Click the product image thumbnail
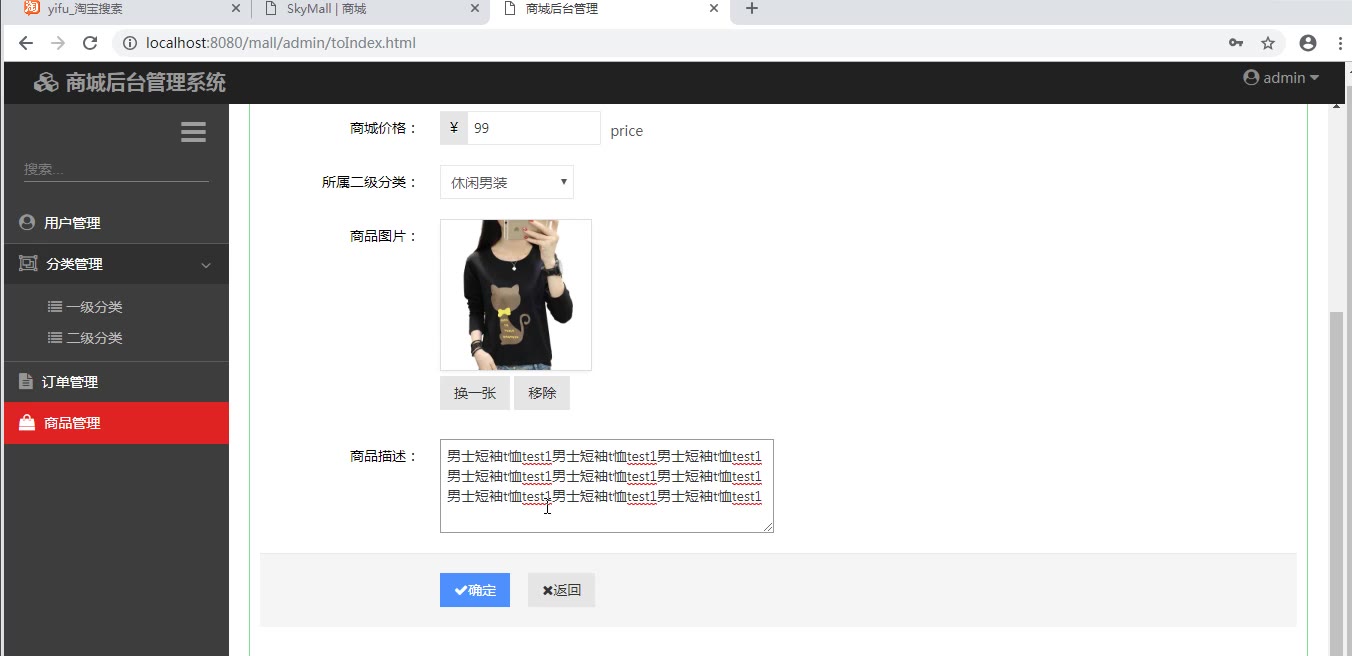This screenshot has height=656, width=1352. 516,295
